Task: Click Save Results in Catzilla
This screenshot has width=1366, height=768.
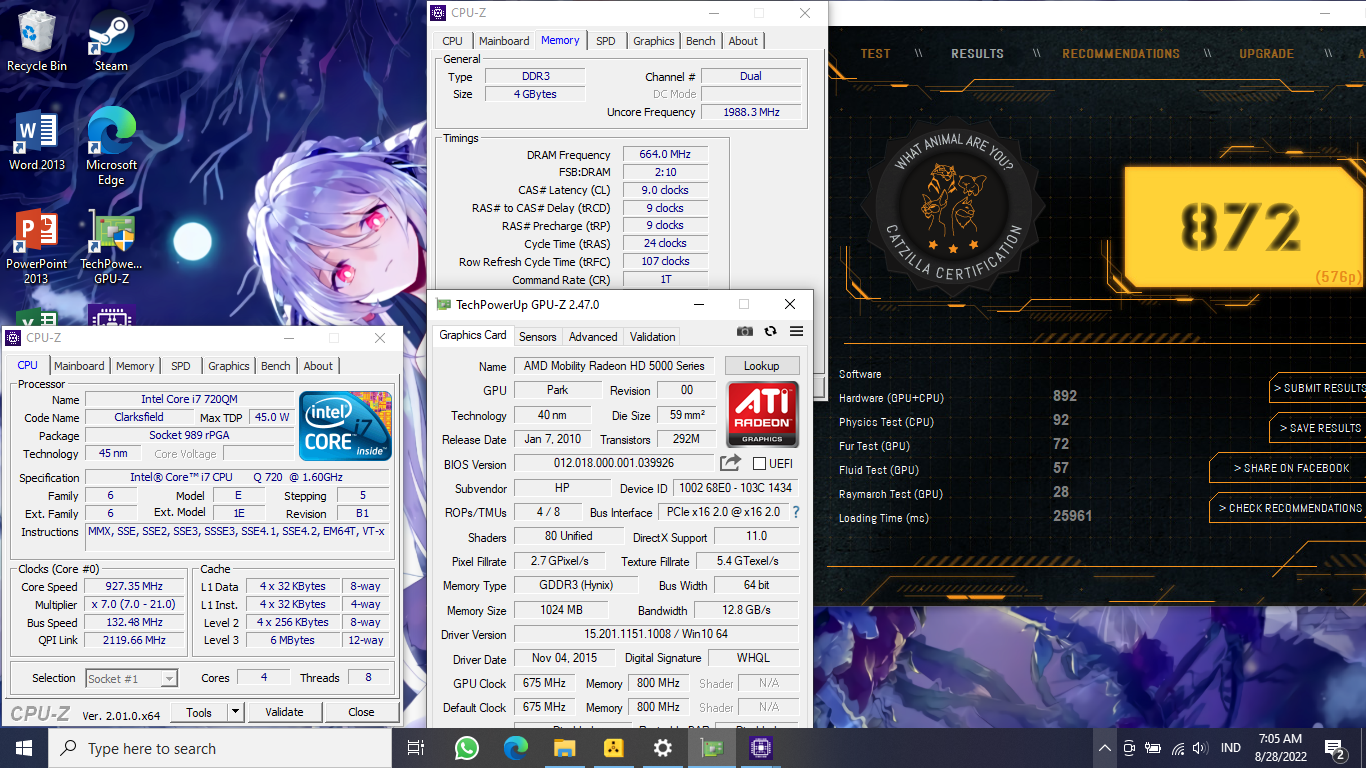Action: pos(1320,428)
